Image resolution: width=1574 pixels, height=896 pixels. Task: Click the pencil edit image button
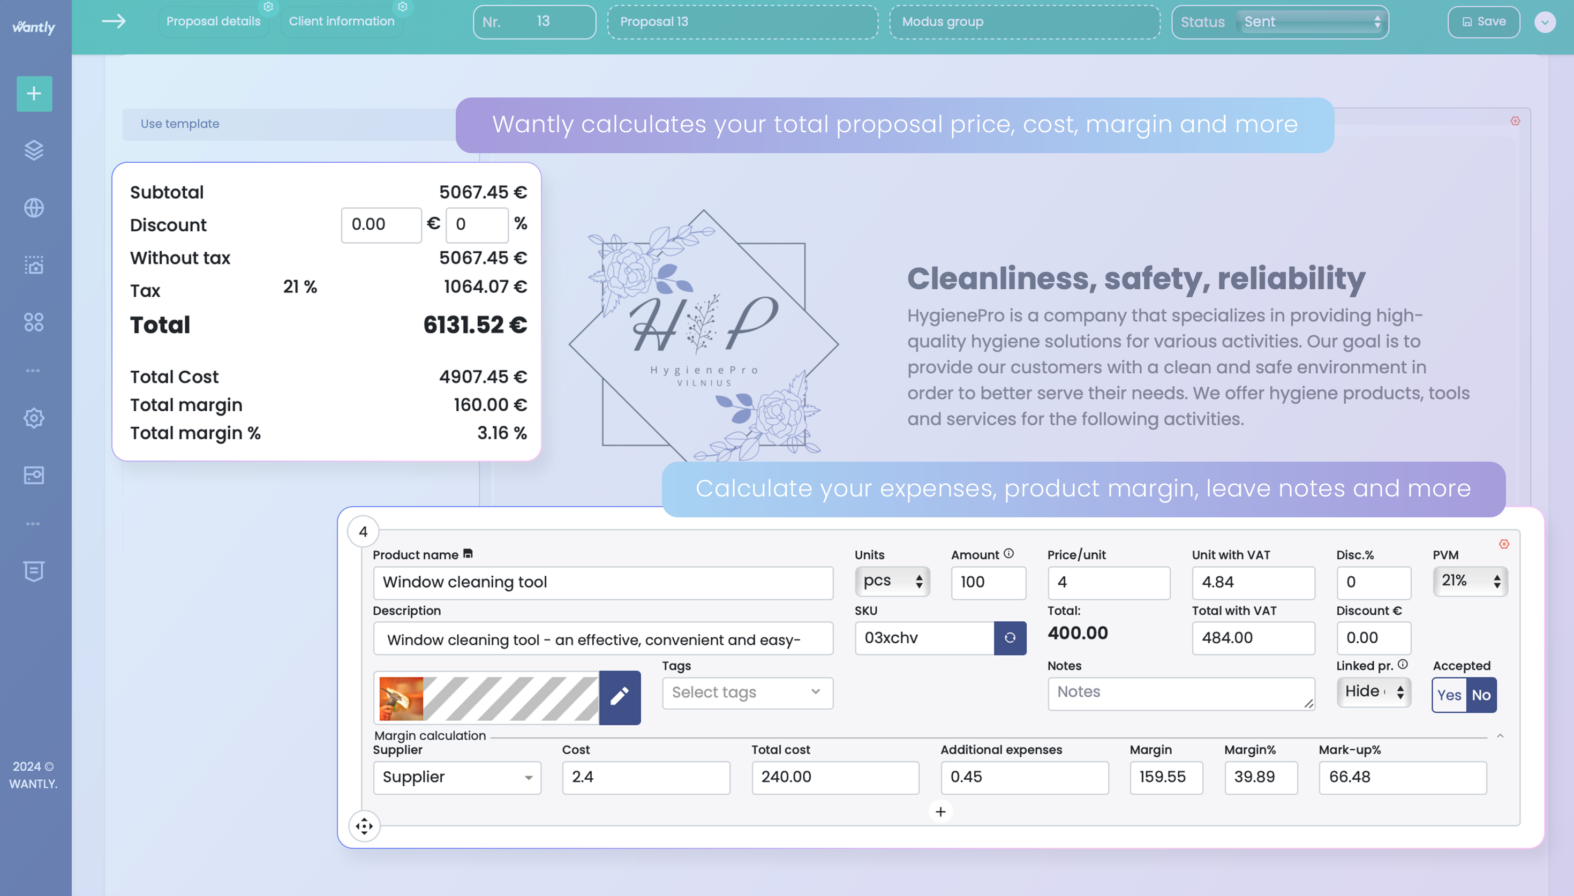click(620, 697)
